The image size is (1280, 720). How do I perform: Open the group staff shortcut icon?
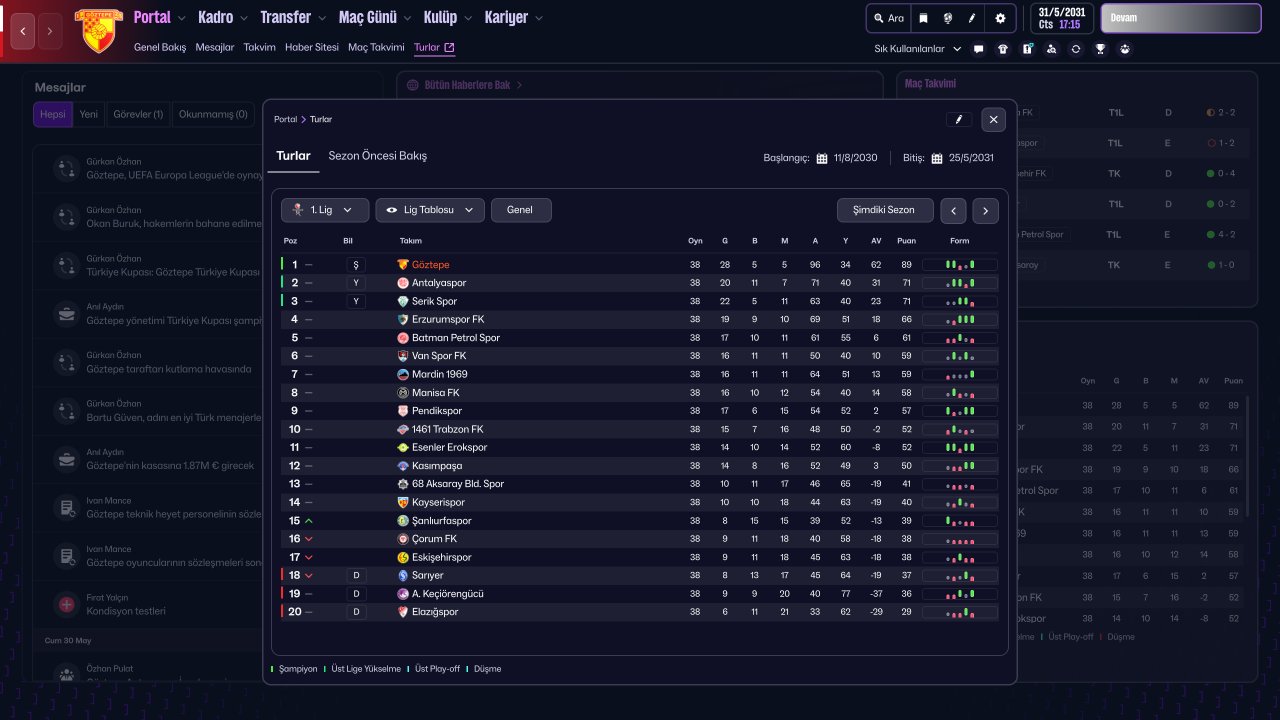1125,48
